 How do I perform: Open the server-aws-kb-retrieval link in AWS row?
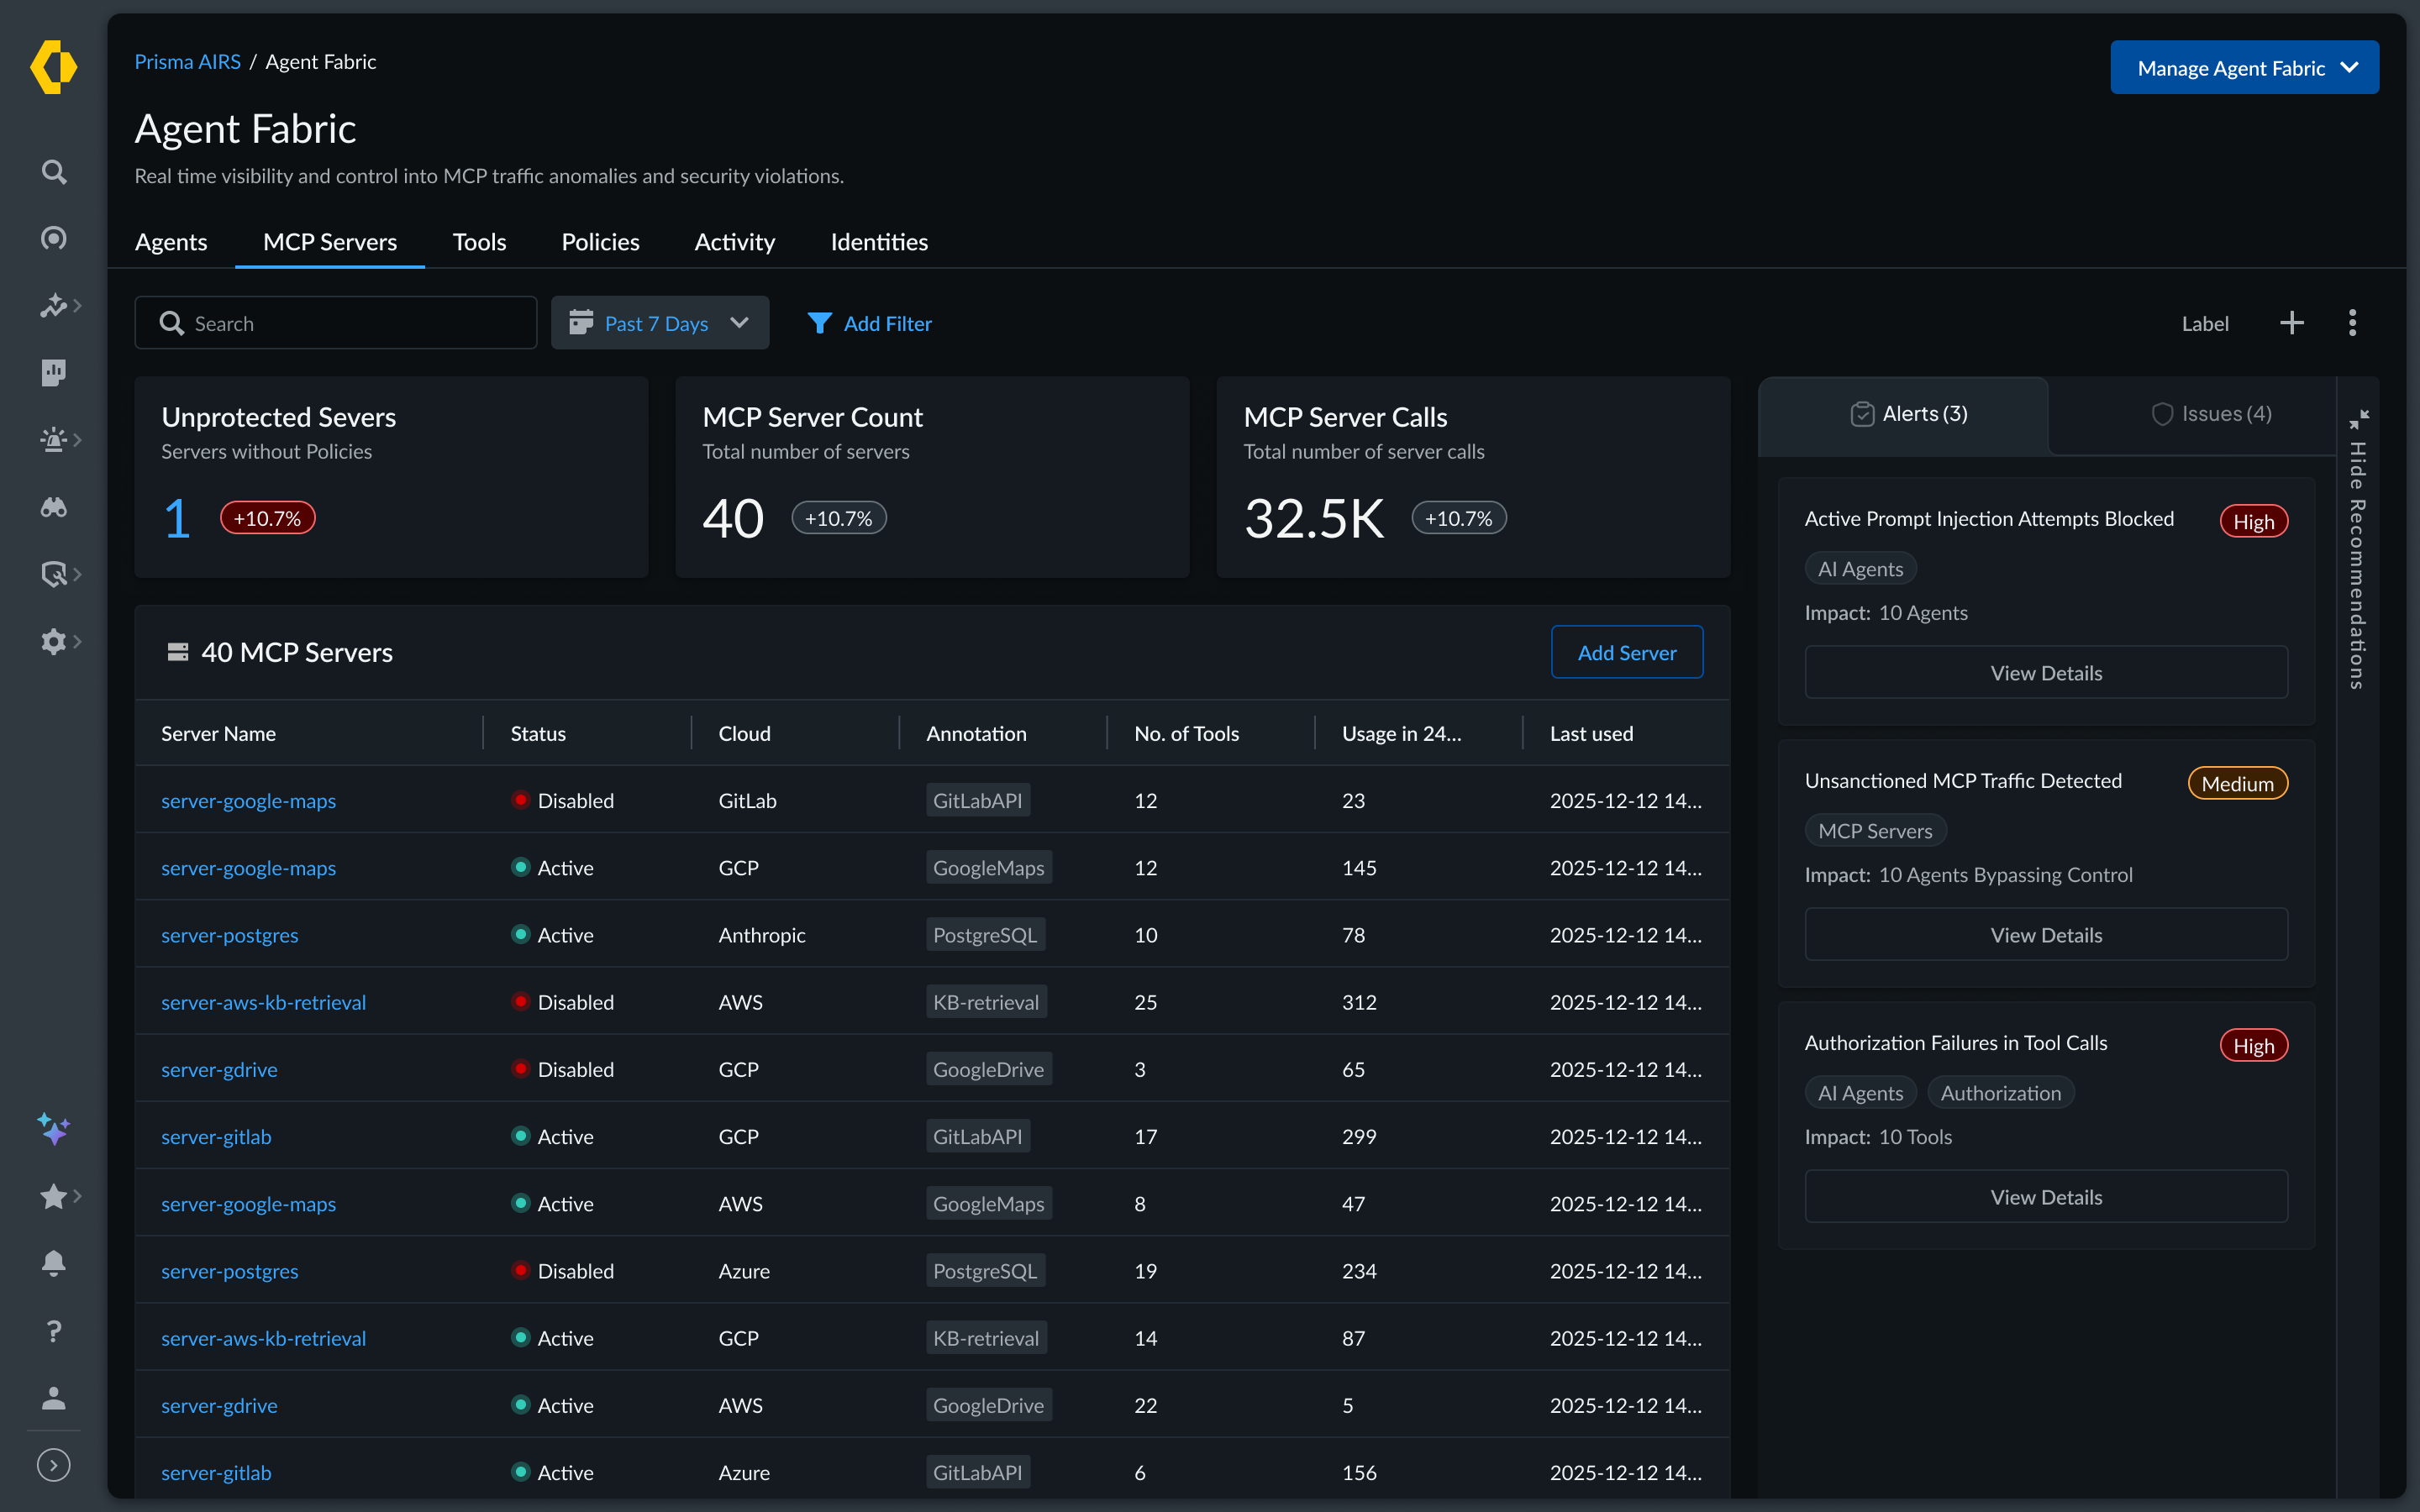click(x=263, y=1002)
